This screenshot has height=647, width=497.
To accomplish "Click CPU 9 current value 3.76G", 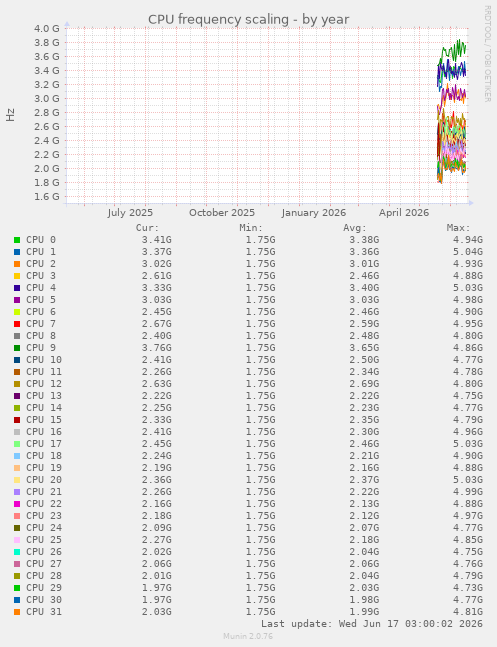I will point(156,347).
